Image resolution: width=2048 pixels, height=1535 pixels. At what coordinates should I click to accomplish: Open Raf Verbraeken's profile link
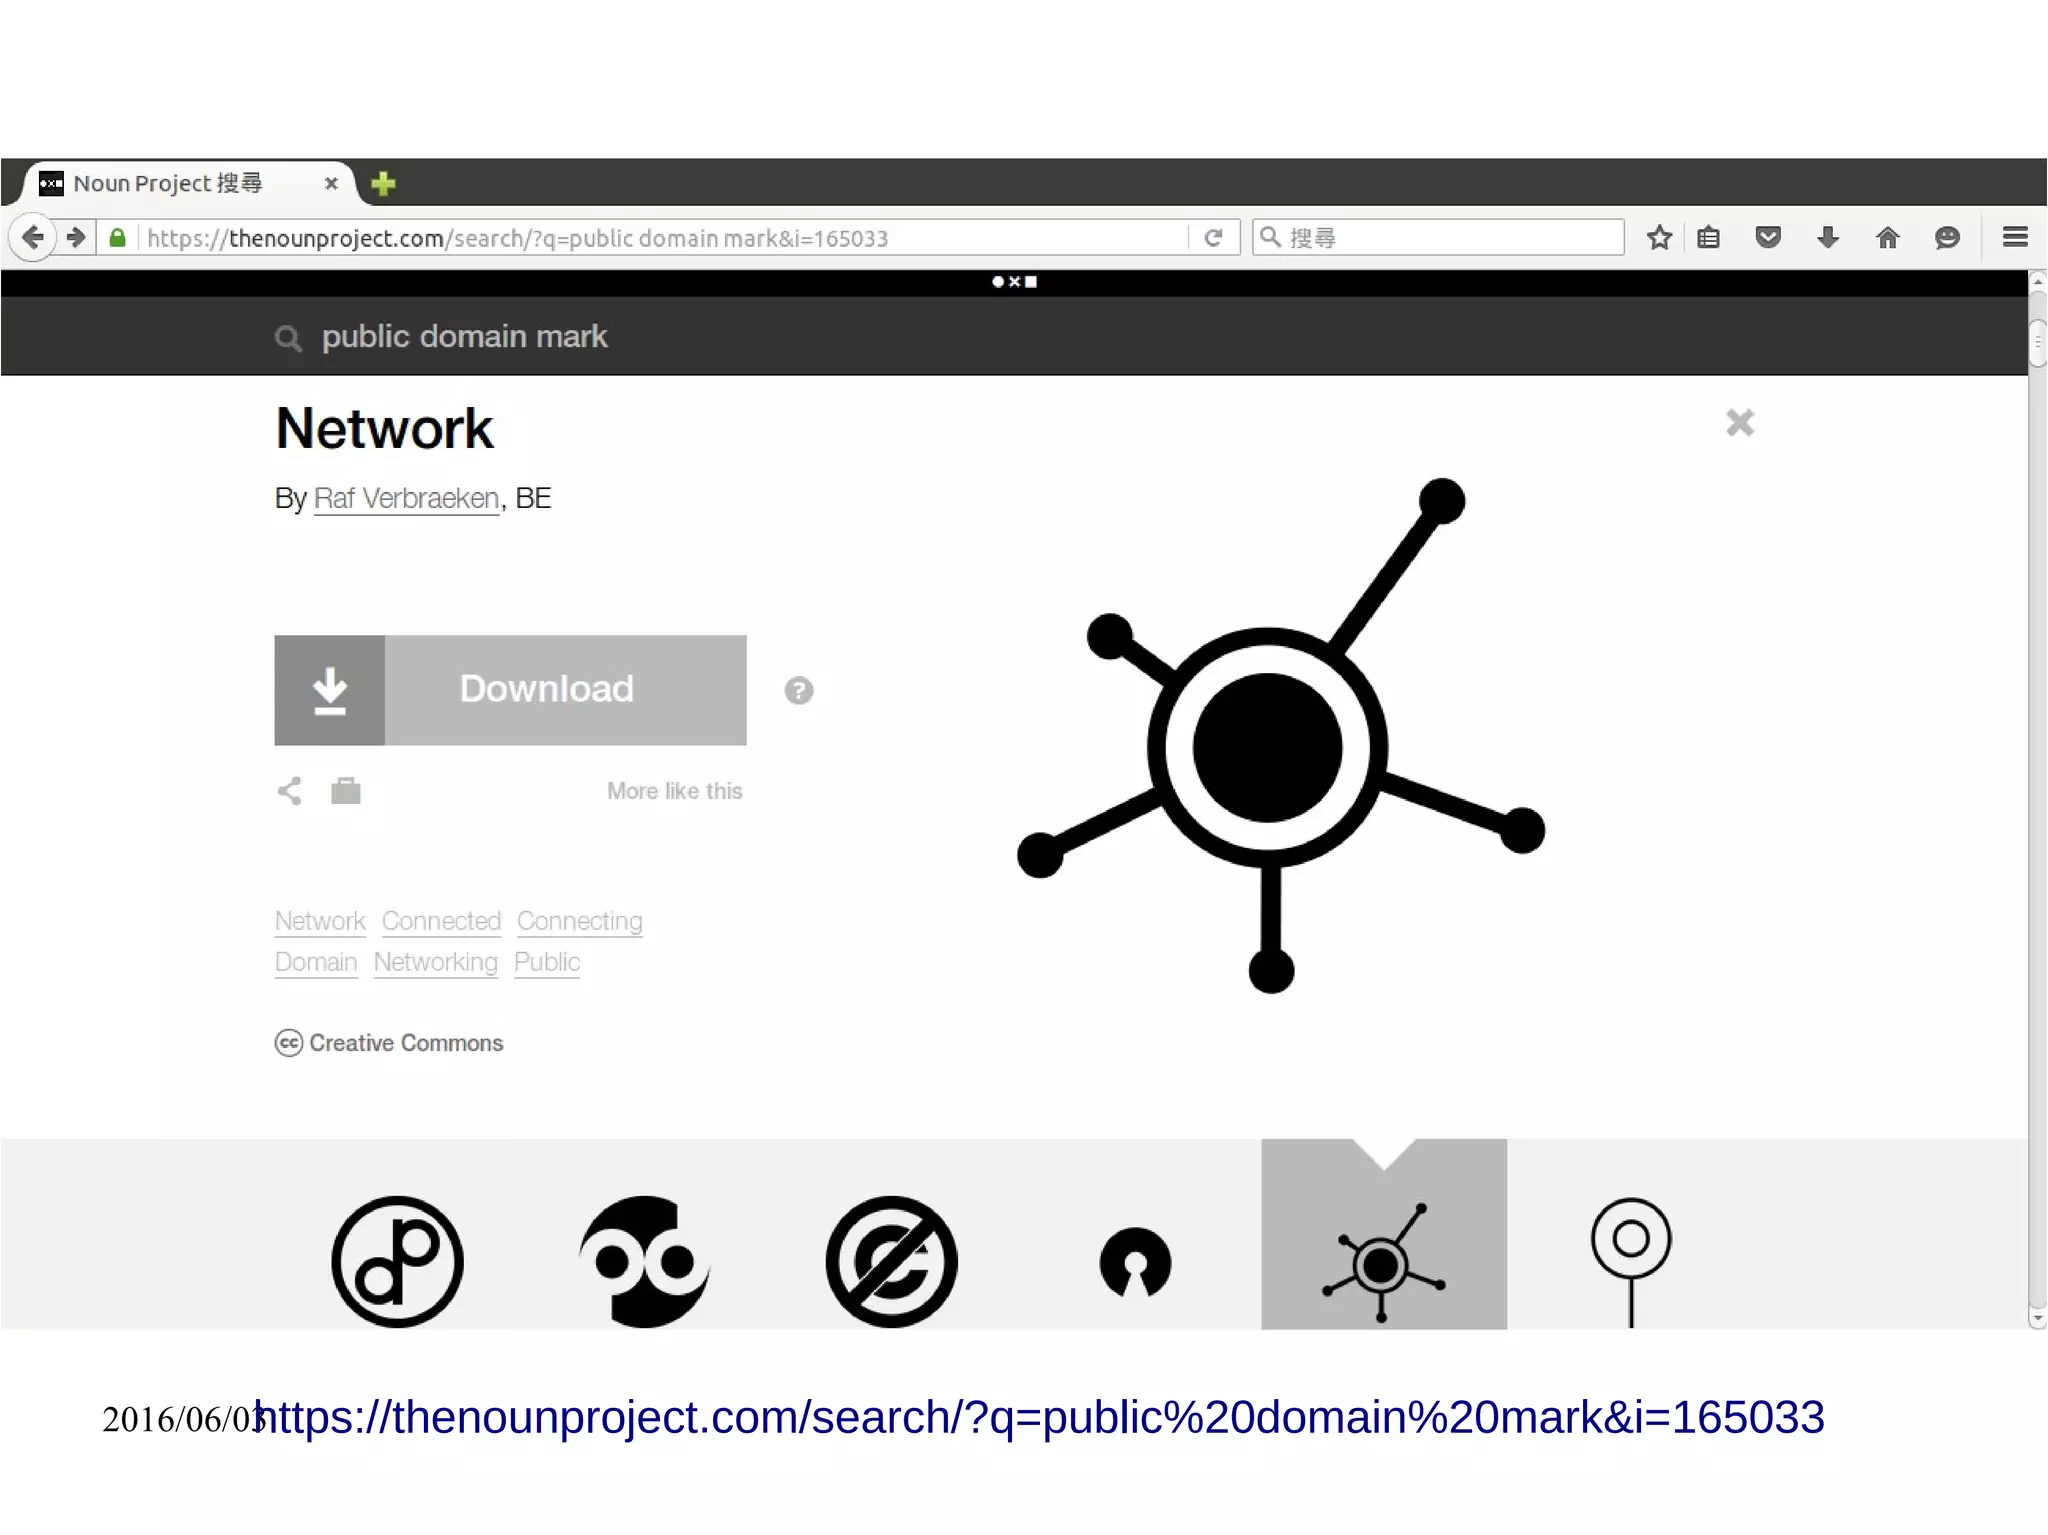pos(406,498)
